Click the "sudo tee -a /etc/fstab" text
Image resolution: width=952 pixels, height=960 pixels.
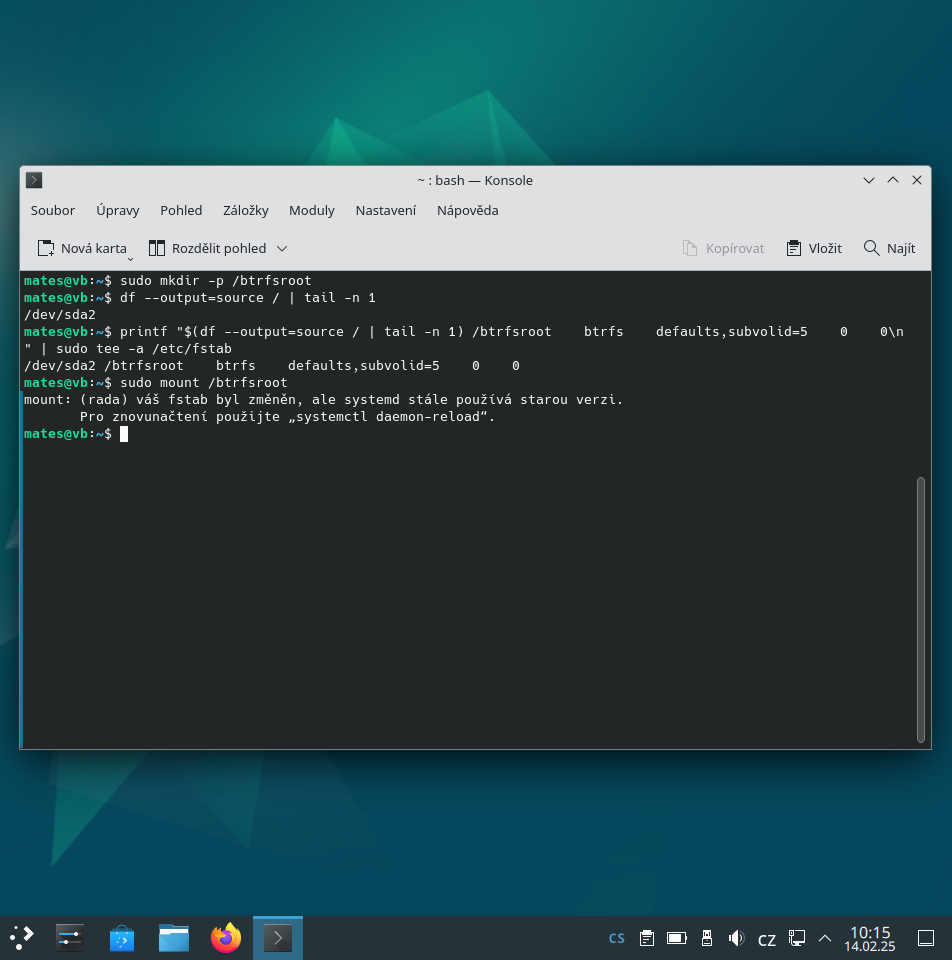point(144,348)
